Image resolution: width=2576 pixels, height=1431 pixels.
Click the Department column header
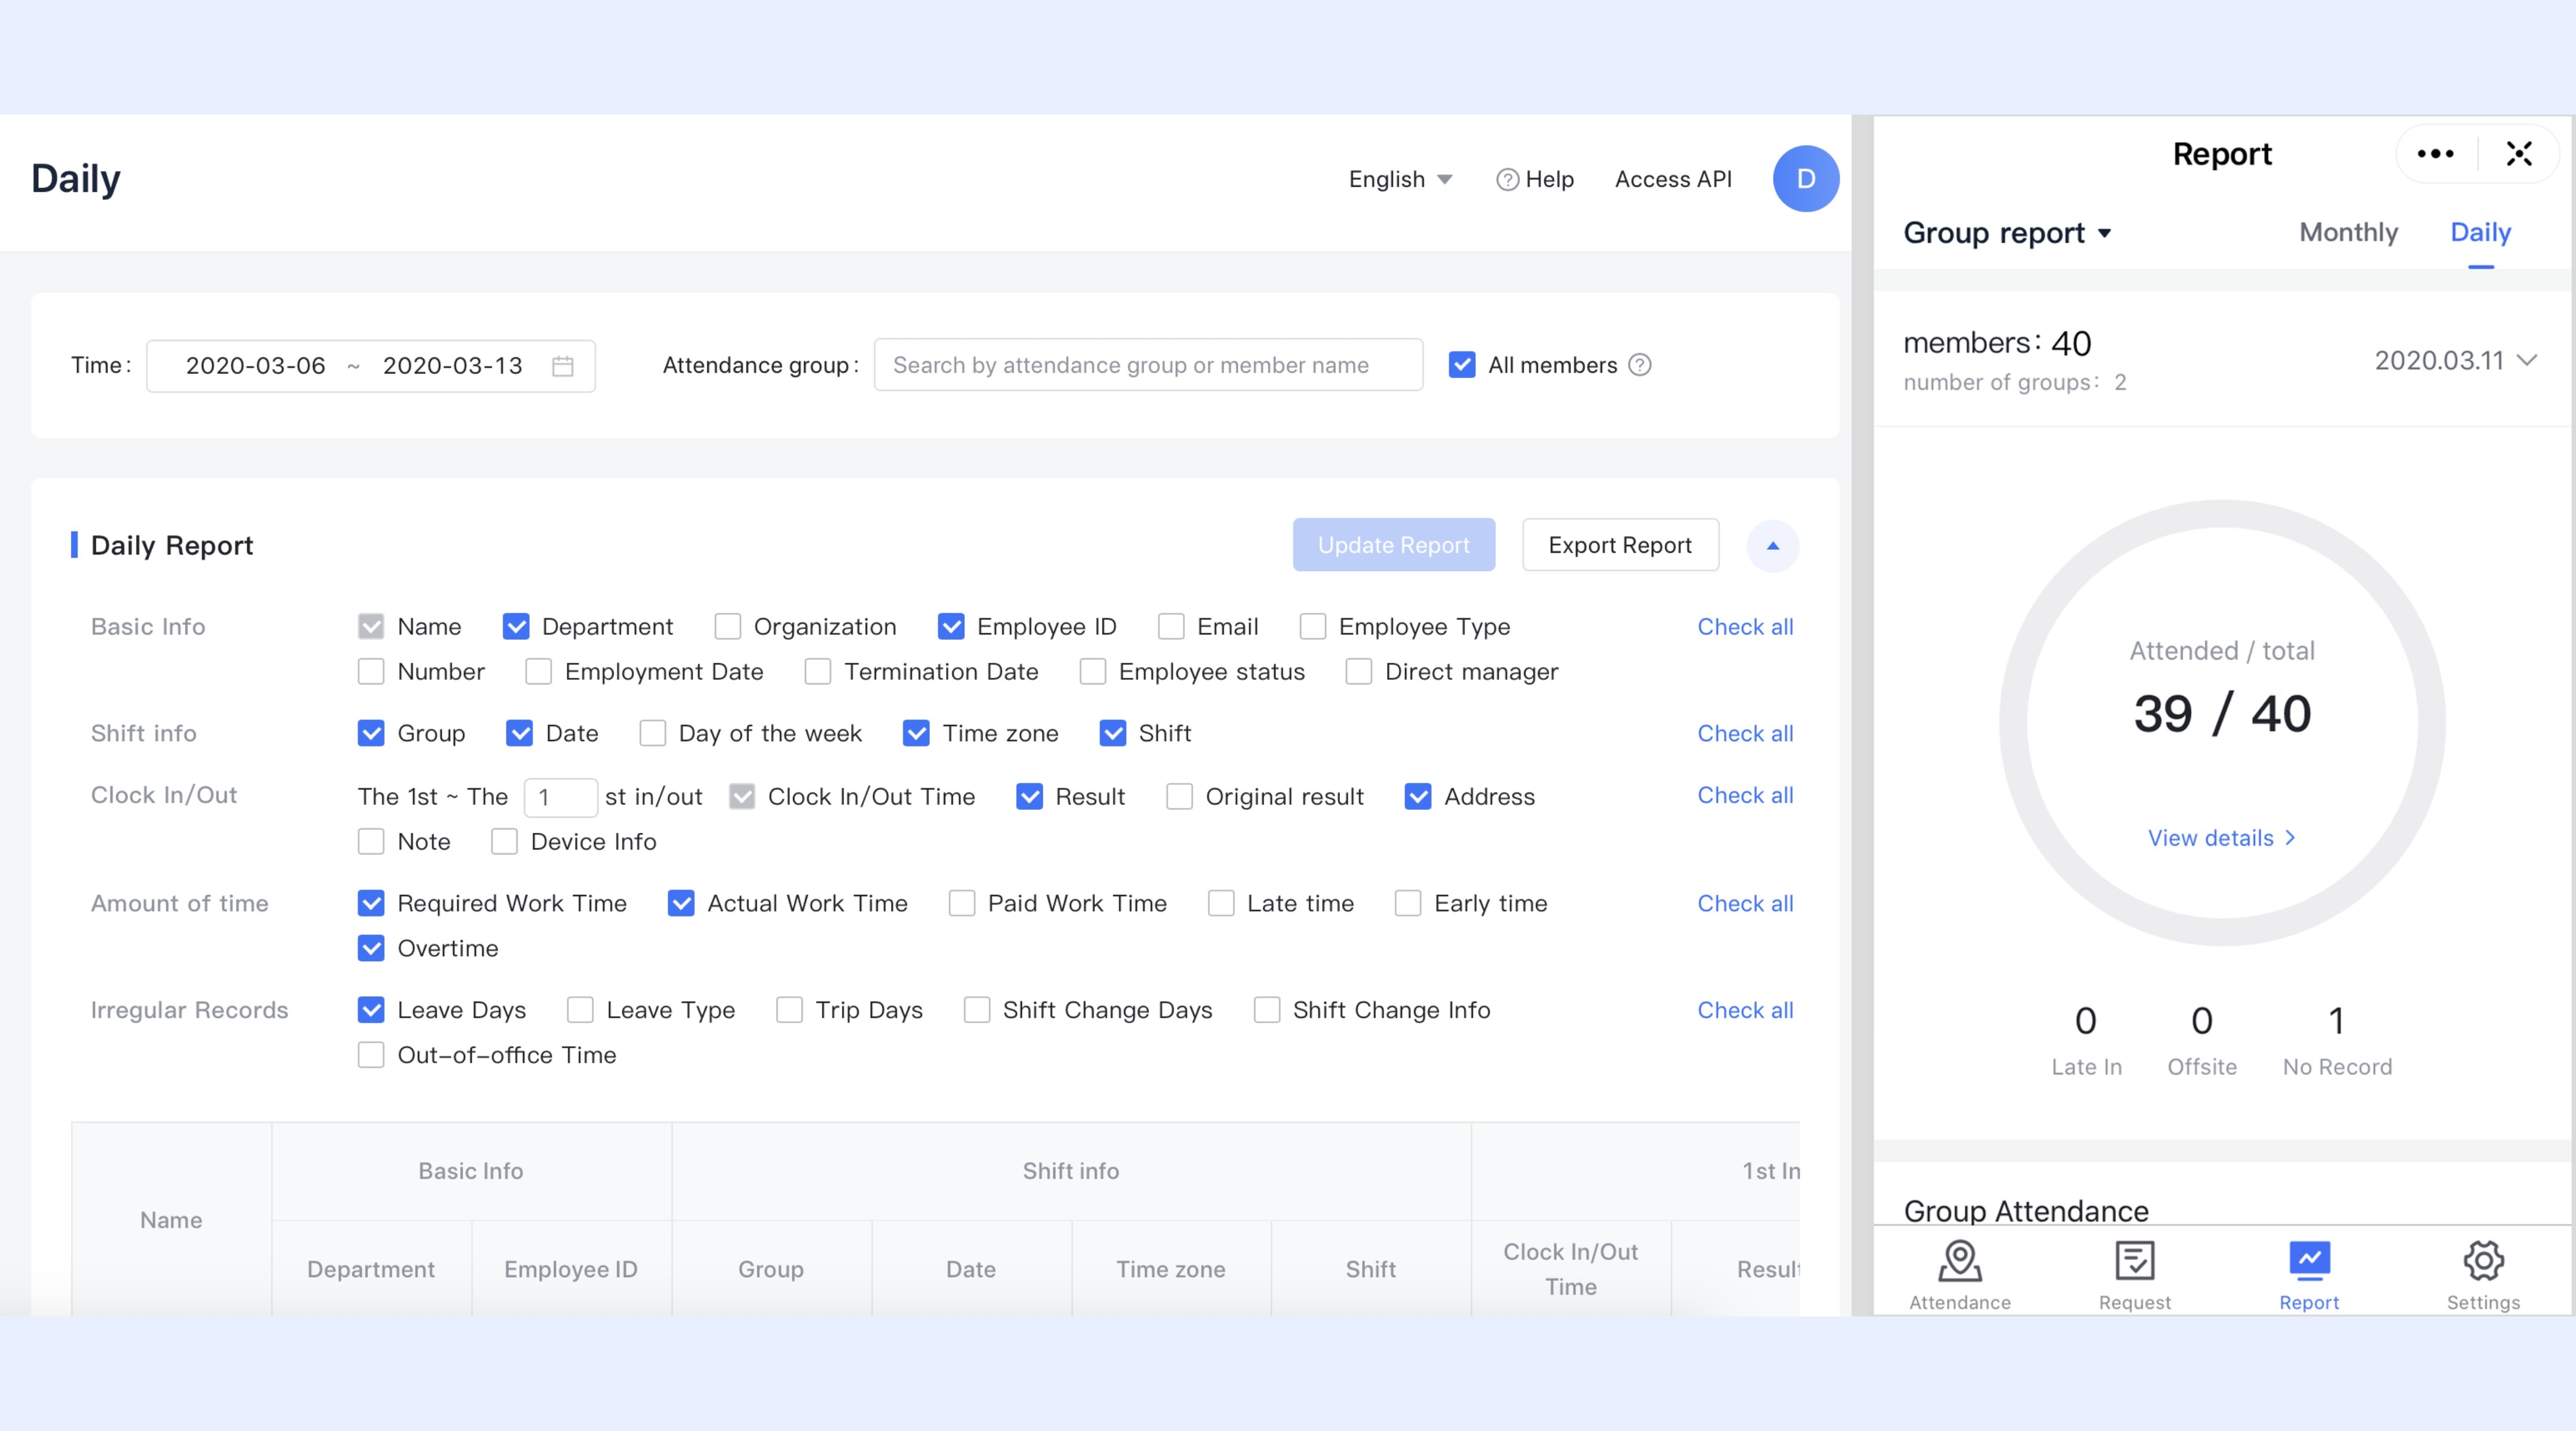click(x=371, y=1269)
